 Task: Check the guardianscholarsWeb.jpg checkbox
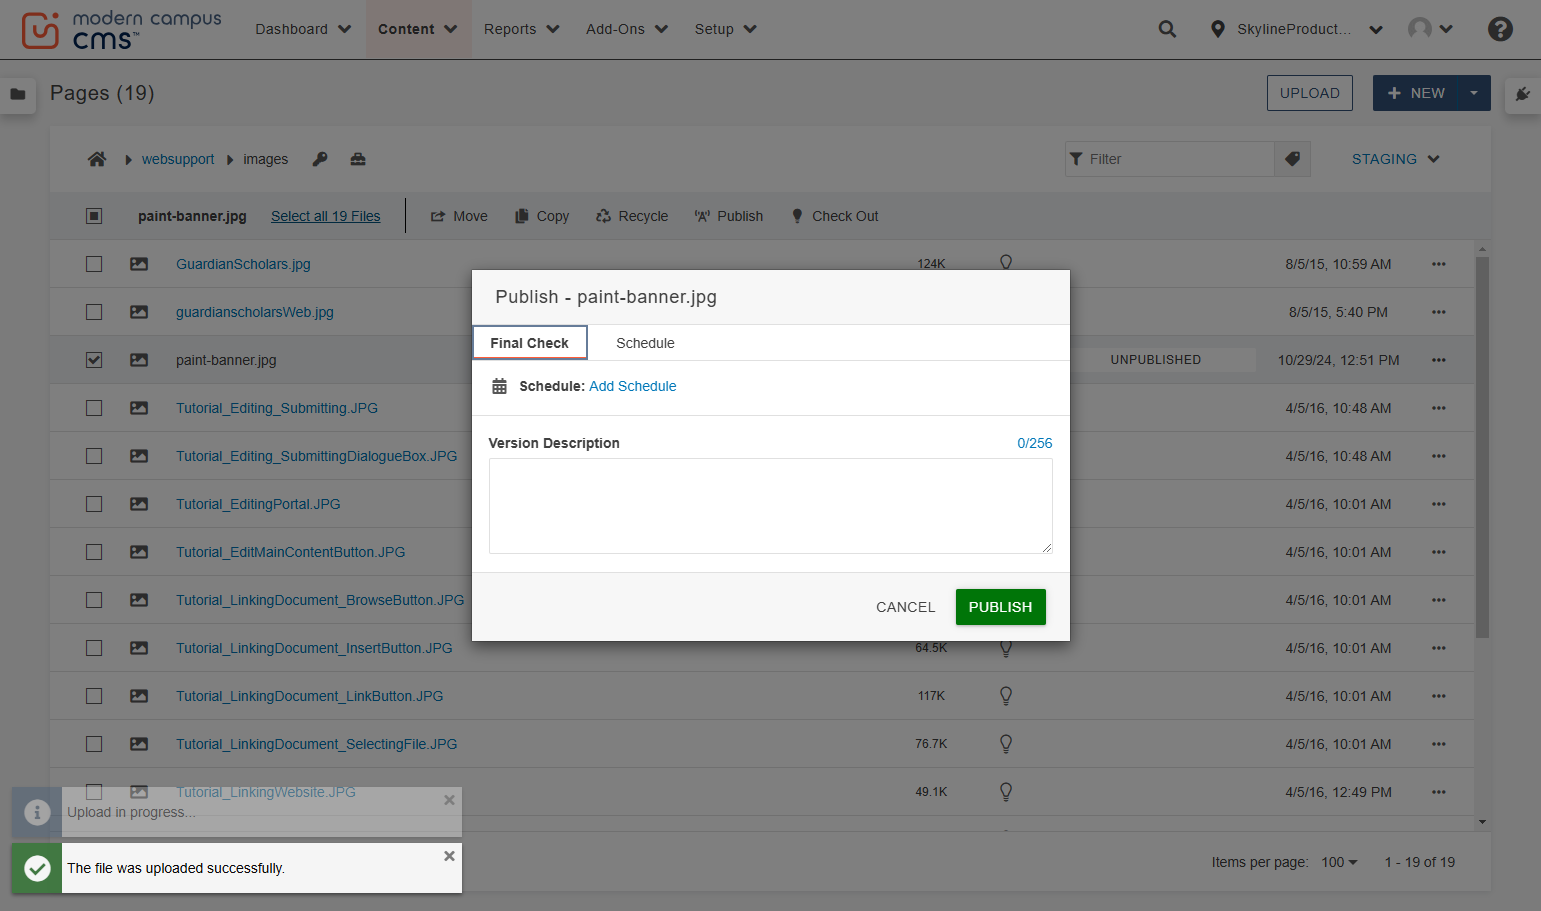tap(94, 312)
